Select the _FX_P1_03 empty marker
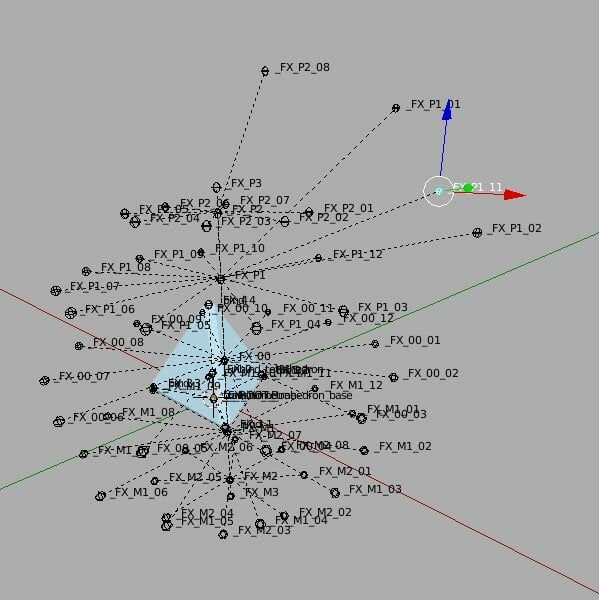 [343, 311]
